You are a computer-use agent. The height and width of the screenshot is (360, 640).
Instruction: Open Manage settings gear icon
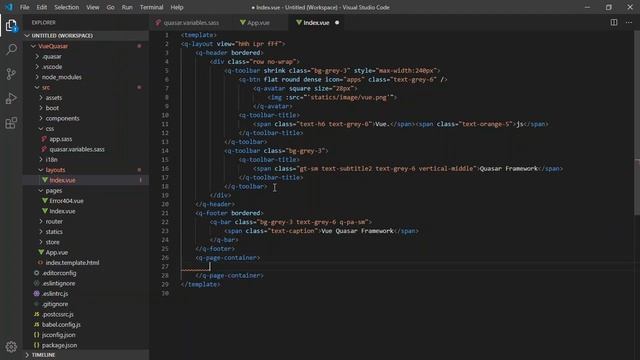click(11, 347)
